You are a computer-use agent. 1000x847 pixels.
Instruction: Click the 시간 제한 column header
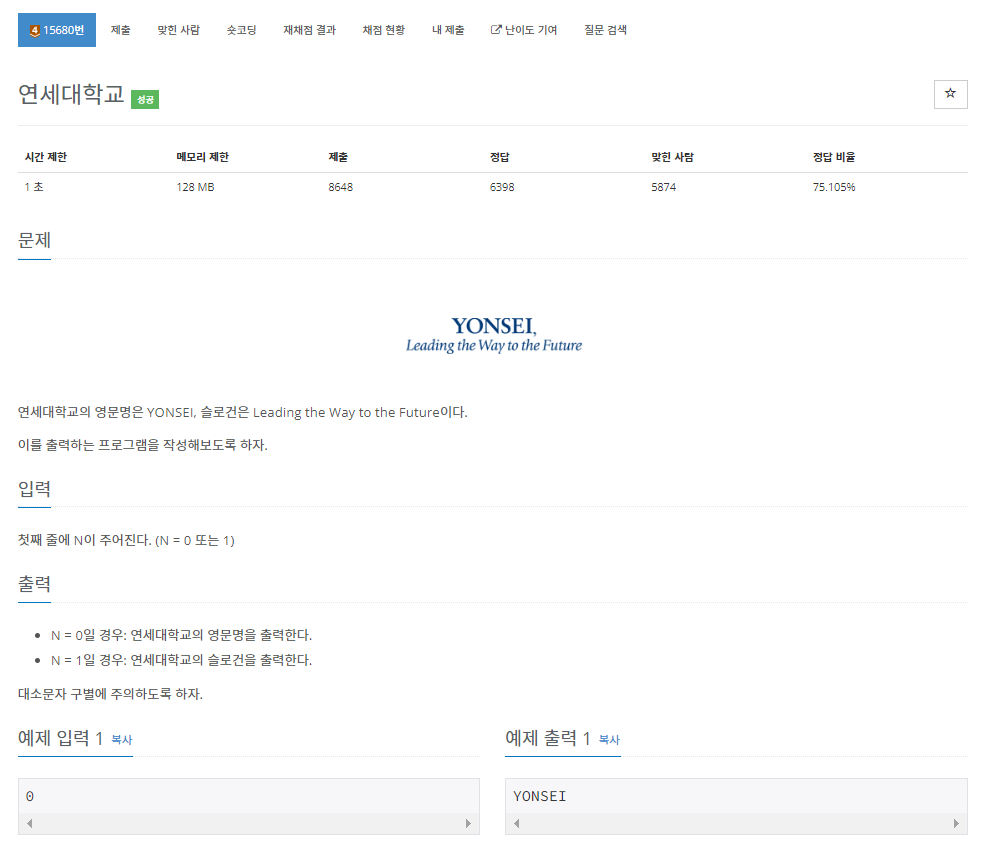point(46,157)
